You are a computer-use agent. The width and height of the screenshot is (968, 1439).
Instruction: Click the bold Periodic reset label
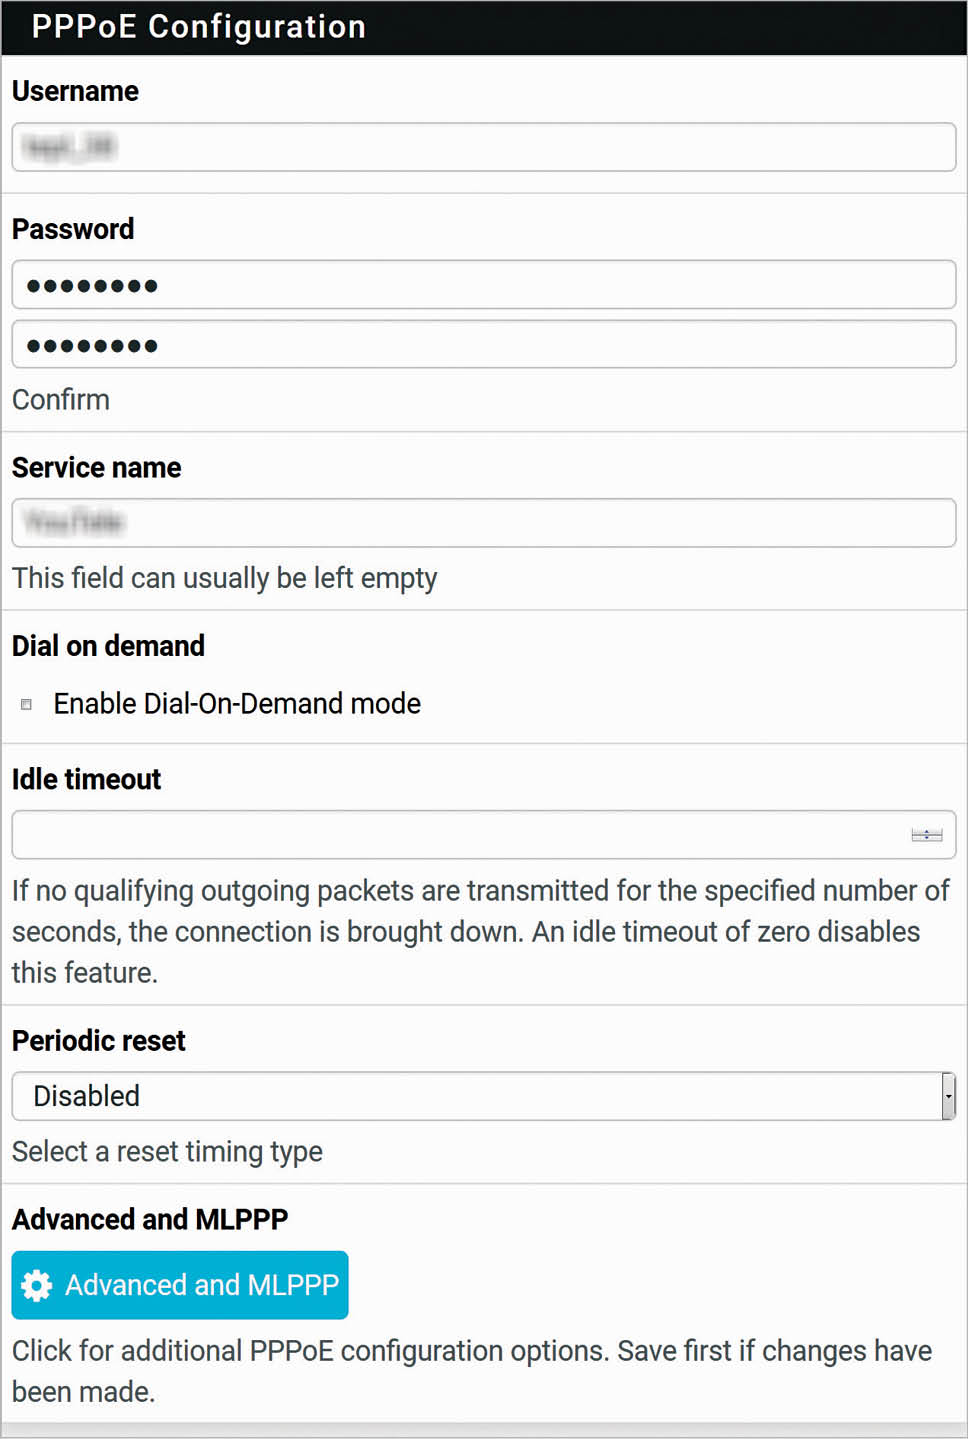point(99,1041)
